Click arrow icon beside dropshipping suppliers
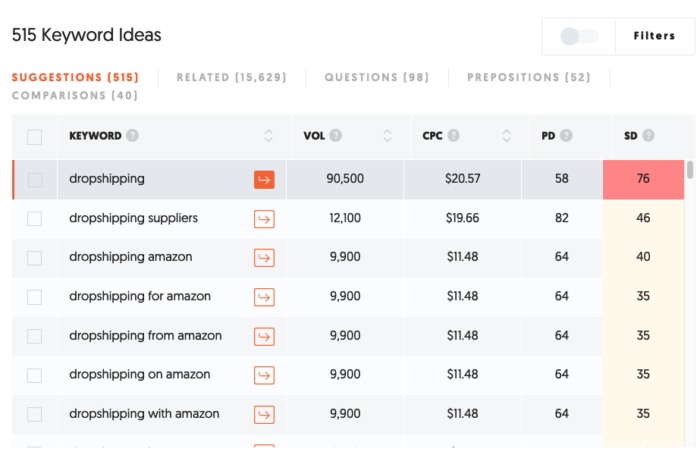 pos(264,219)
